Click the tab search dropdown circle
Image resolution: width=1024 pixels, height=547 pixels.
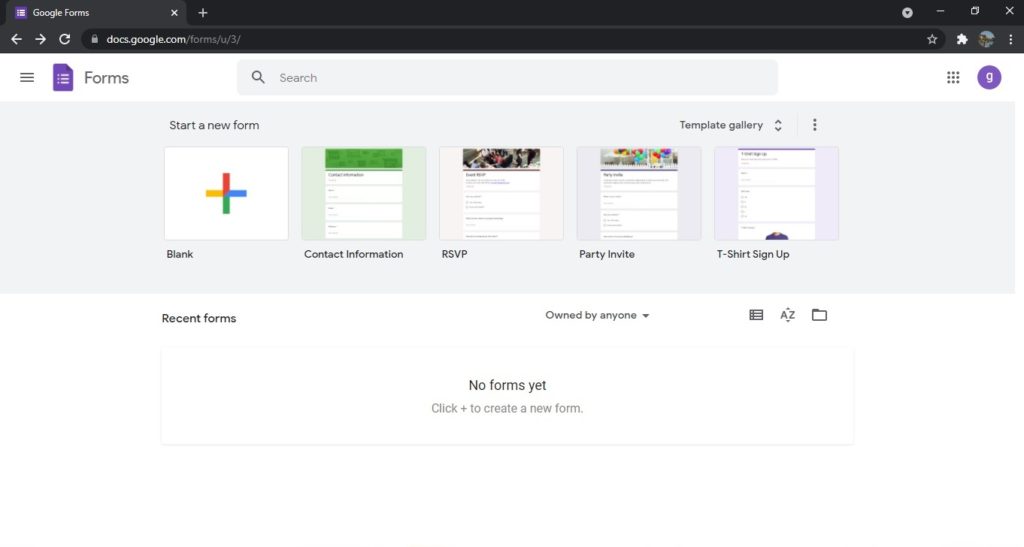[x=907, y=12]
